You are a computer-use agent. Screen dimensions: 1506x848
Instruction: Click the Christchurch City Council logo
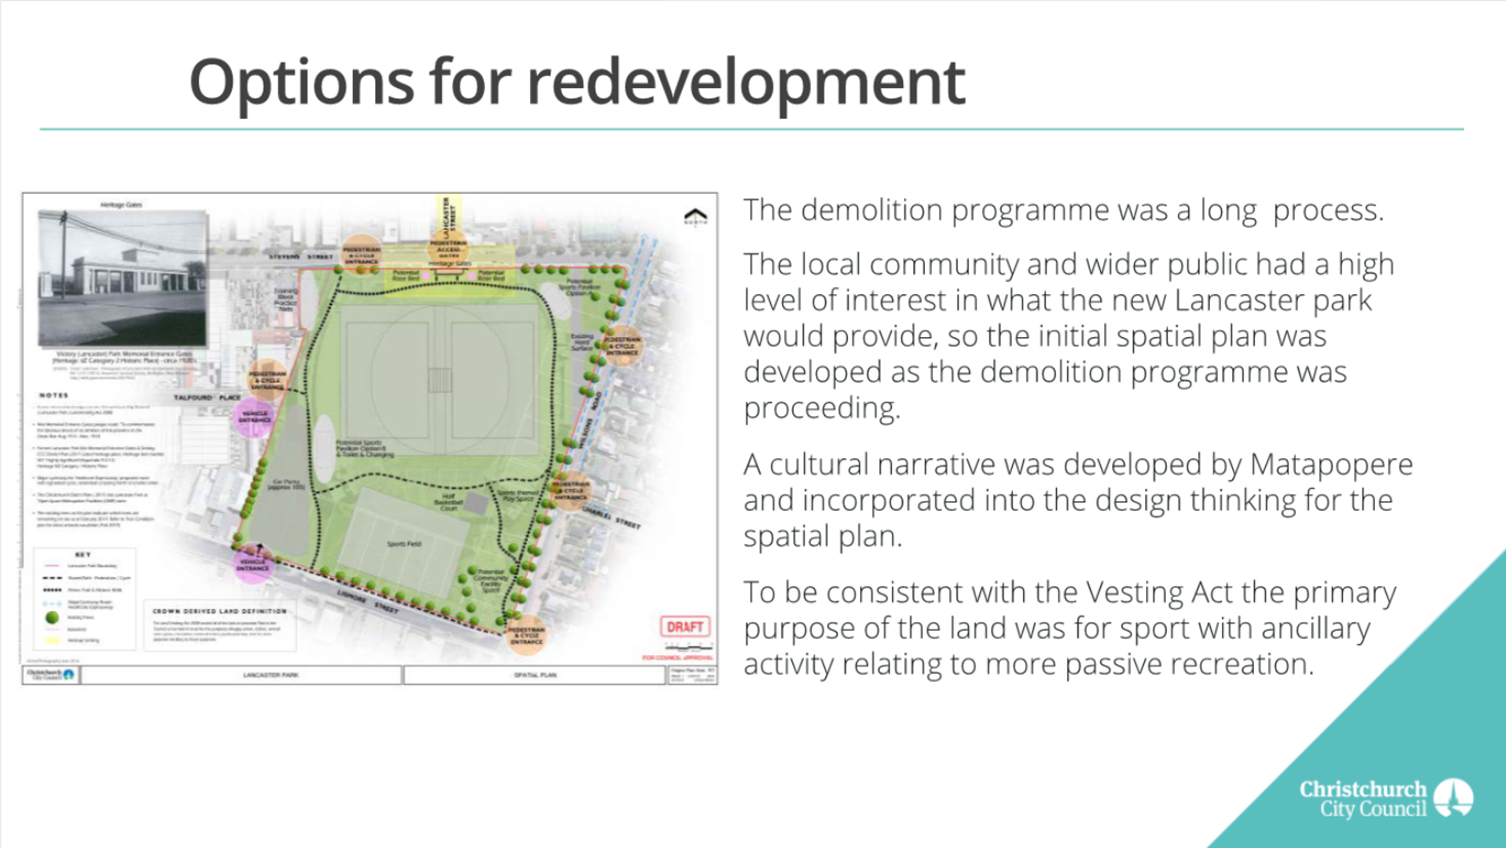1386,798
